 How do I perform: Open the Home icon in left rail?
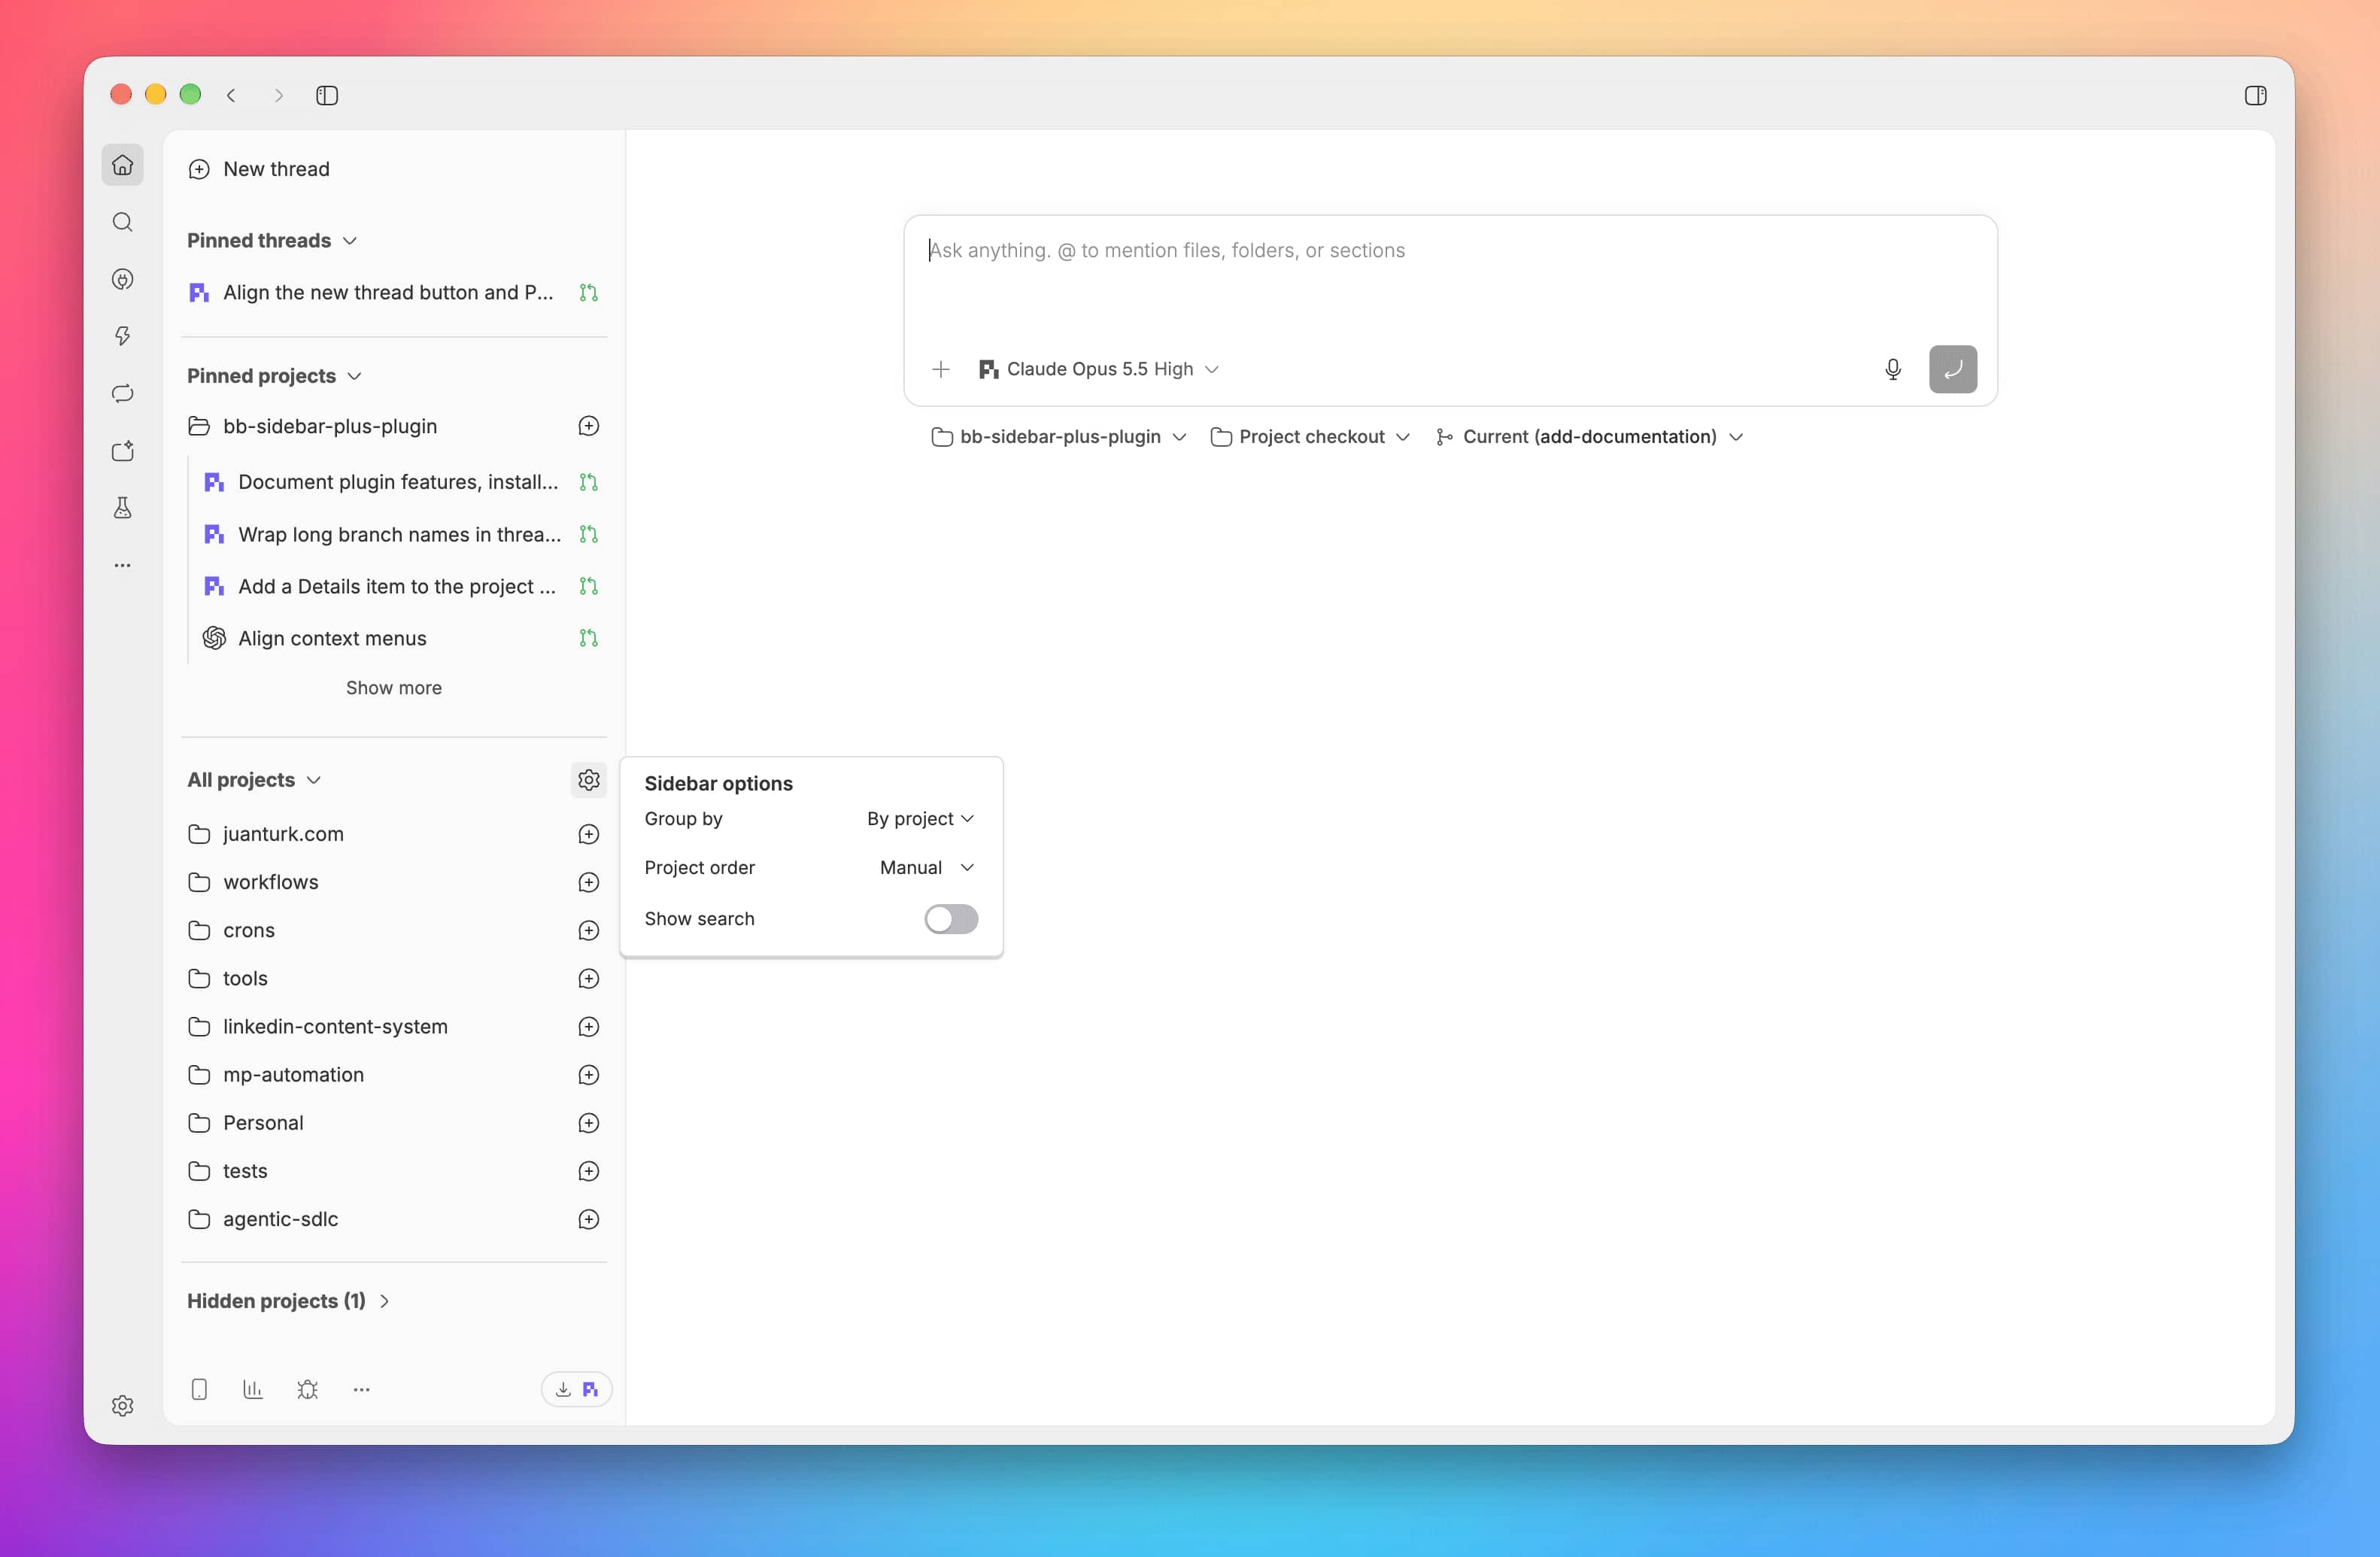tap(122, 165)
